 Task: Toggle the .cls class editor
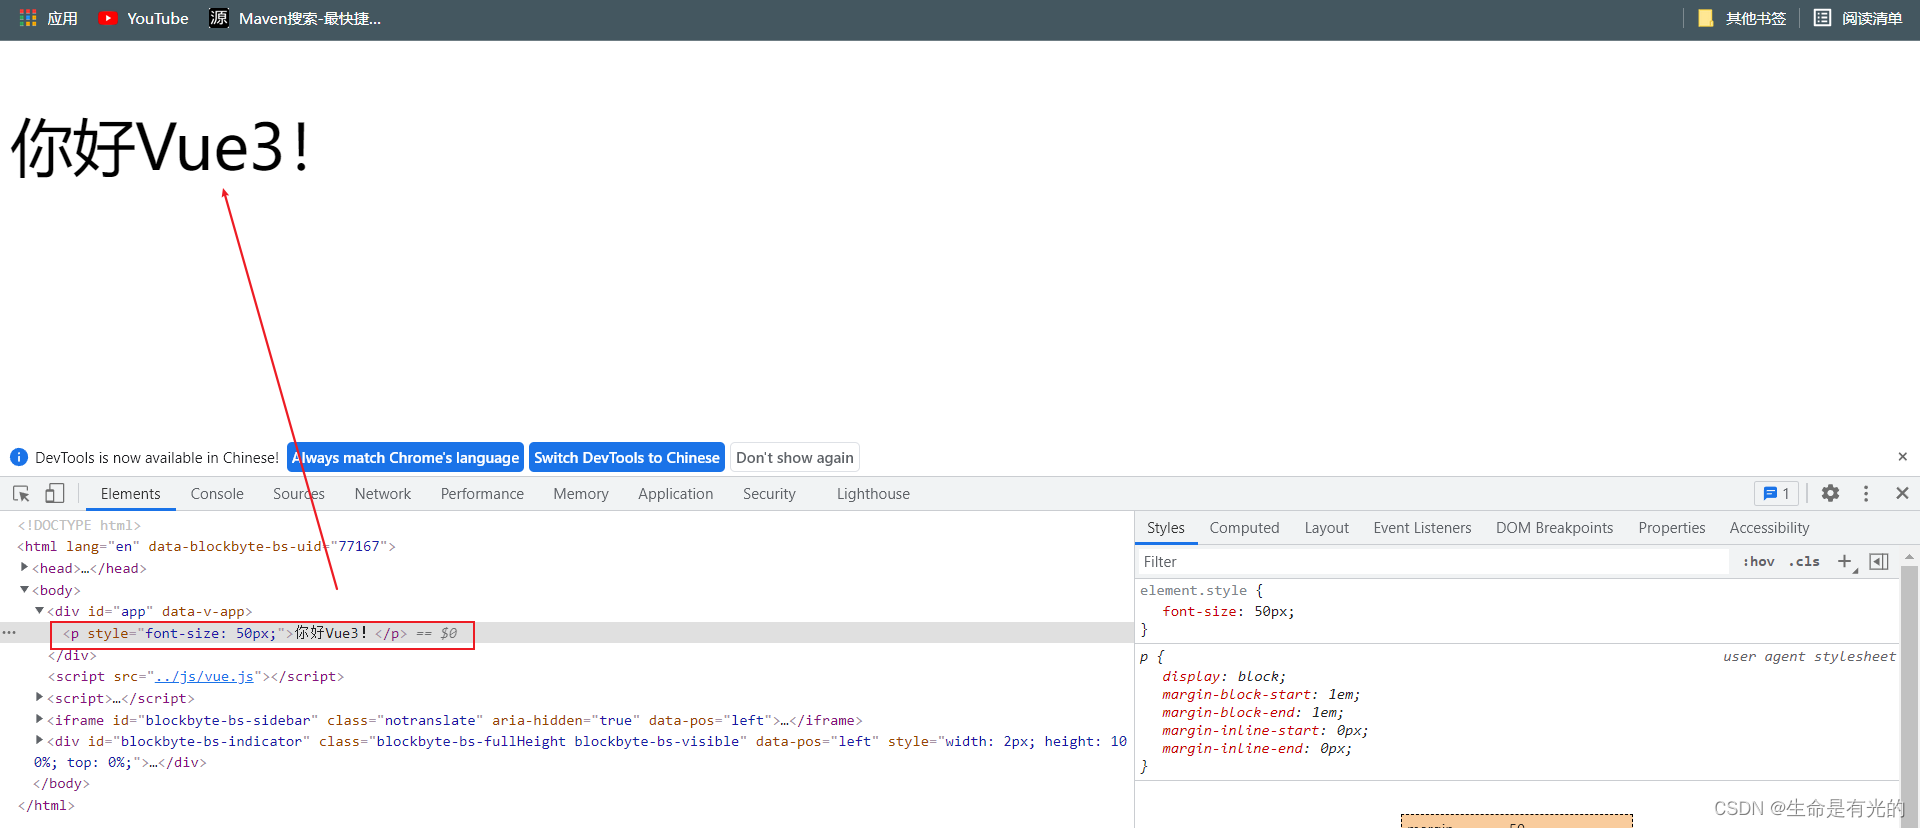tap(1804, 561)
